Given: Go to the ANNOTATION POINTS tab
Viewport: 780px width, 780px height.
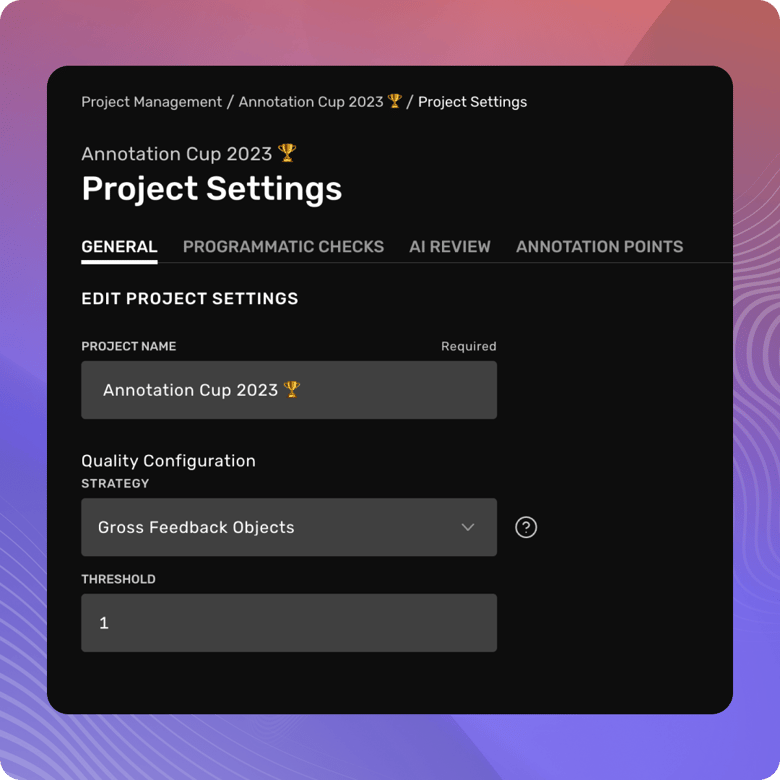Looking at the screenshot, I should coord(599,247).
